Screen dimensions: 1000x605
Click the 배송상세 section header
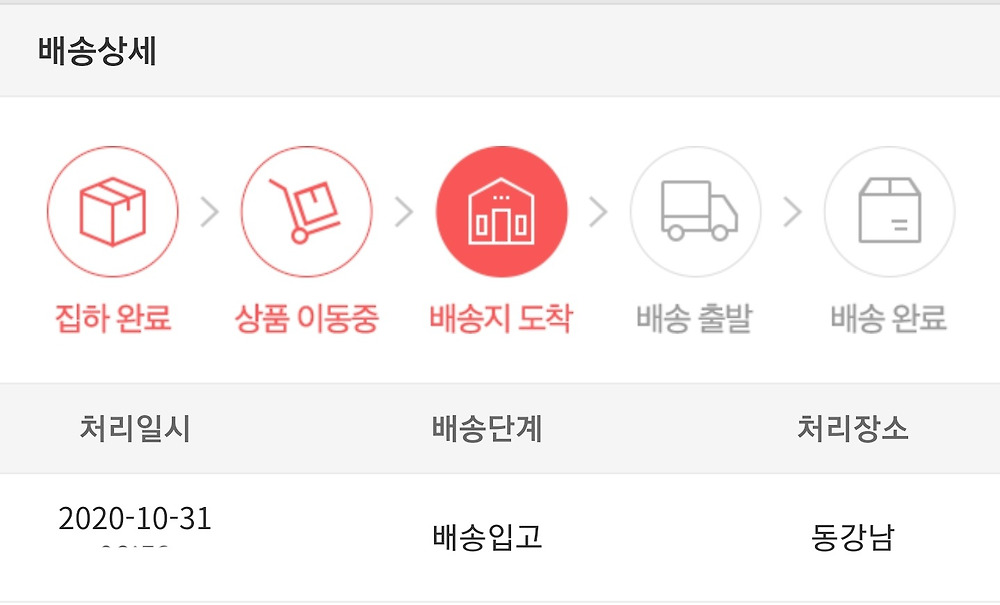coord(97,51)
